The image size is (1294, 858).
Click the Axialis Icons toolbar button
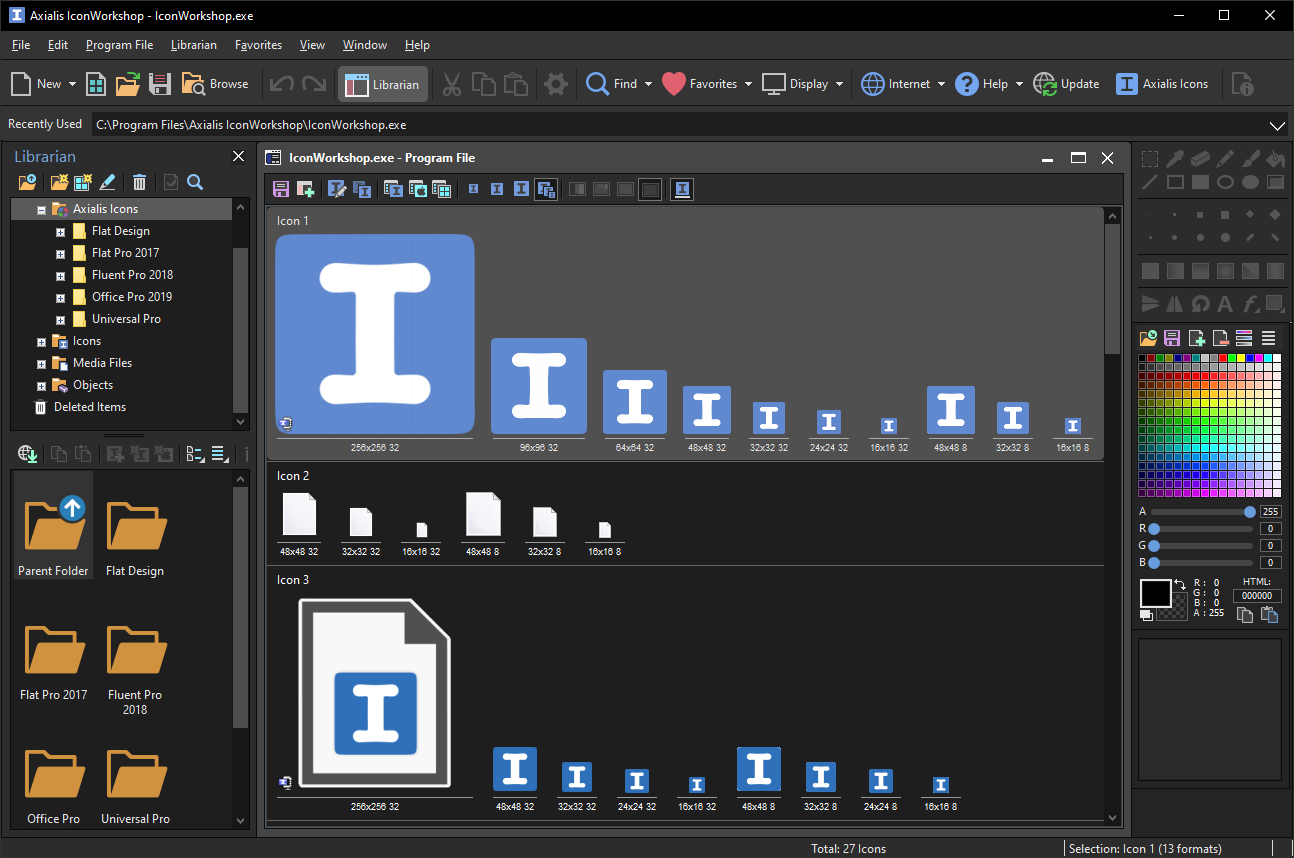1162,84
